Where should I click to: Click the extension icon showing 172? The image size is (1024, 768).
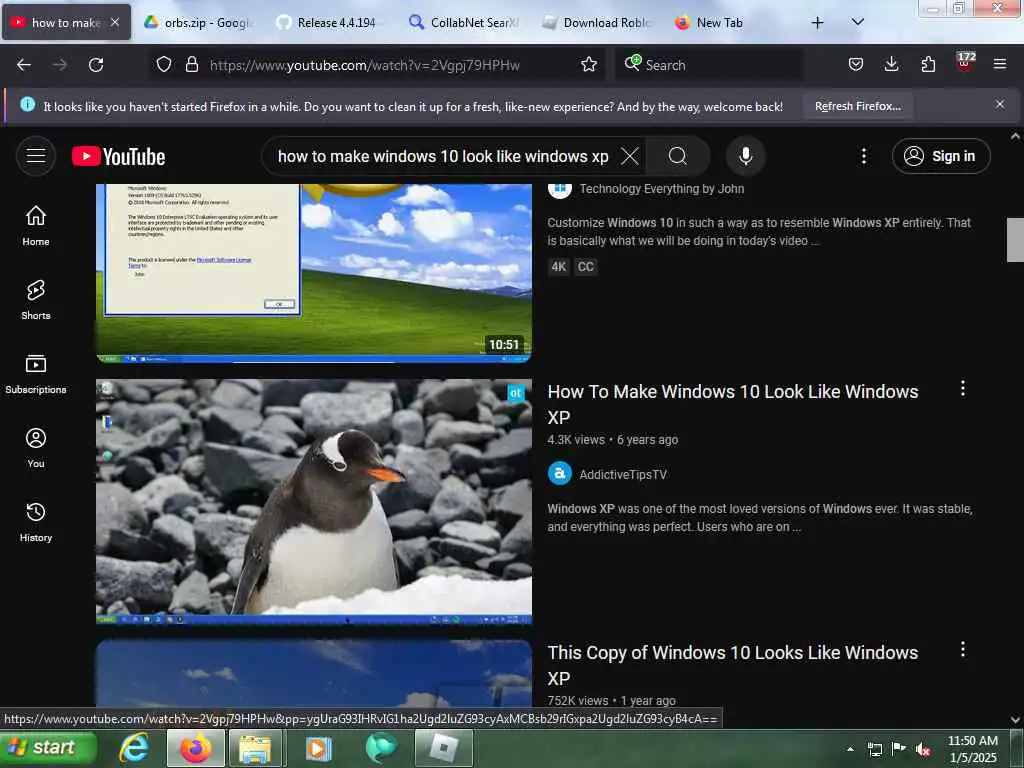pyautogui.click(x=965, y=62)
